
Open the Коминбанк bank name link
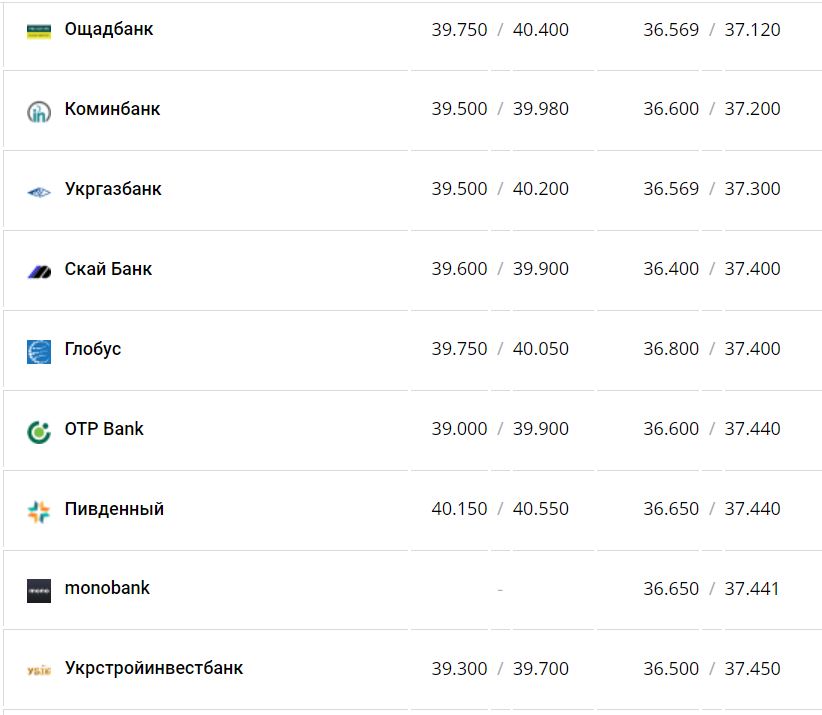(x=112, y=109)
